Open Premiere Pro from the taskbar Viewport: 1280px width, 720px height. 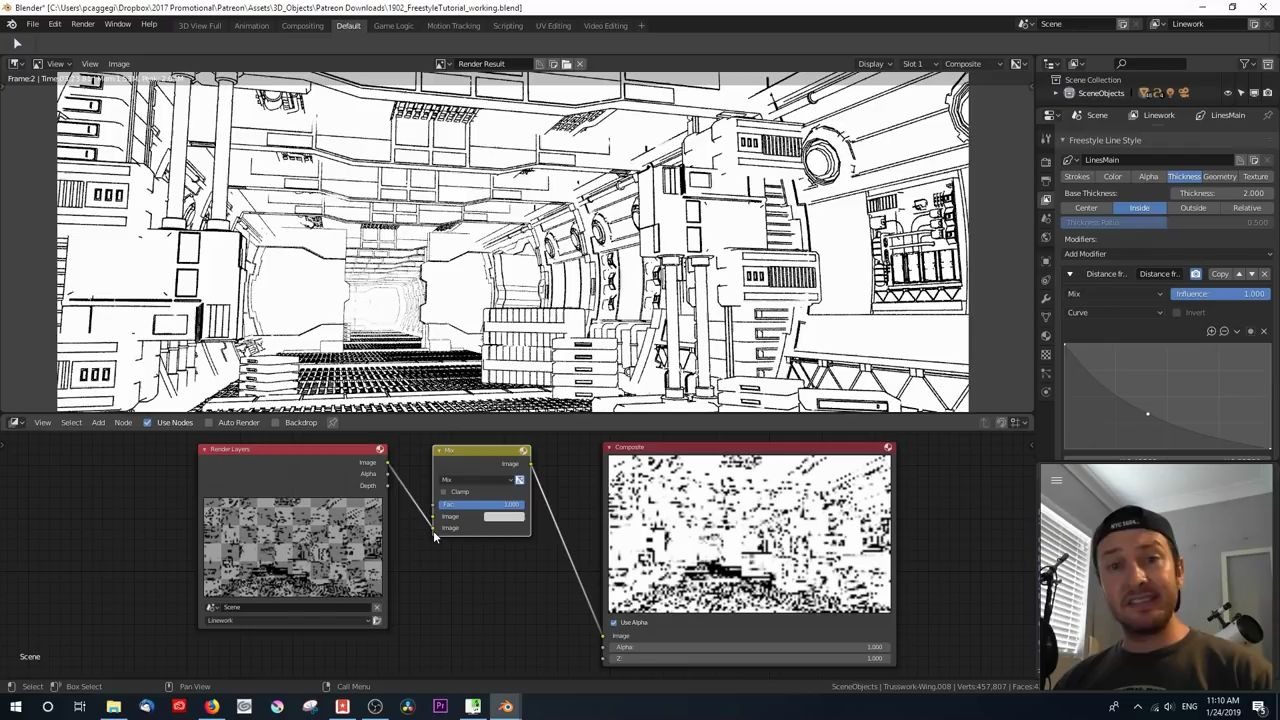pyautogui.click(x=440, y=707)
